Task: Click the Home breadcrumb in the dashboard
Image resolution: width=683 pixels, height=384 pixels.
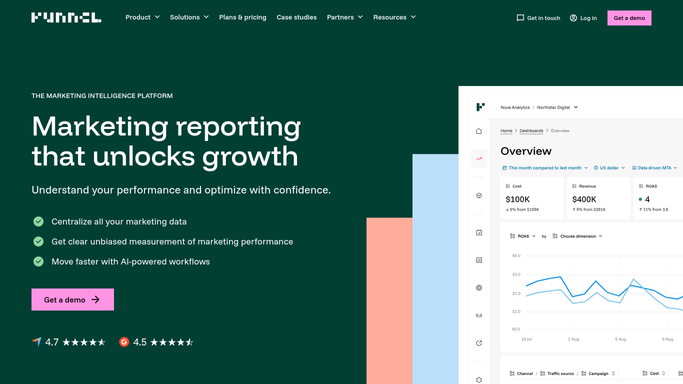Action: click(x=506, y=131)
